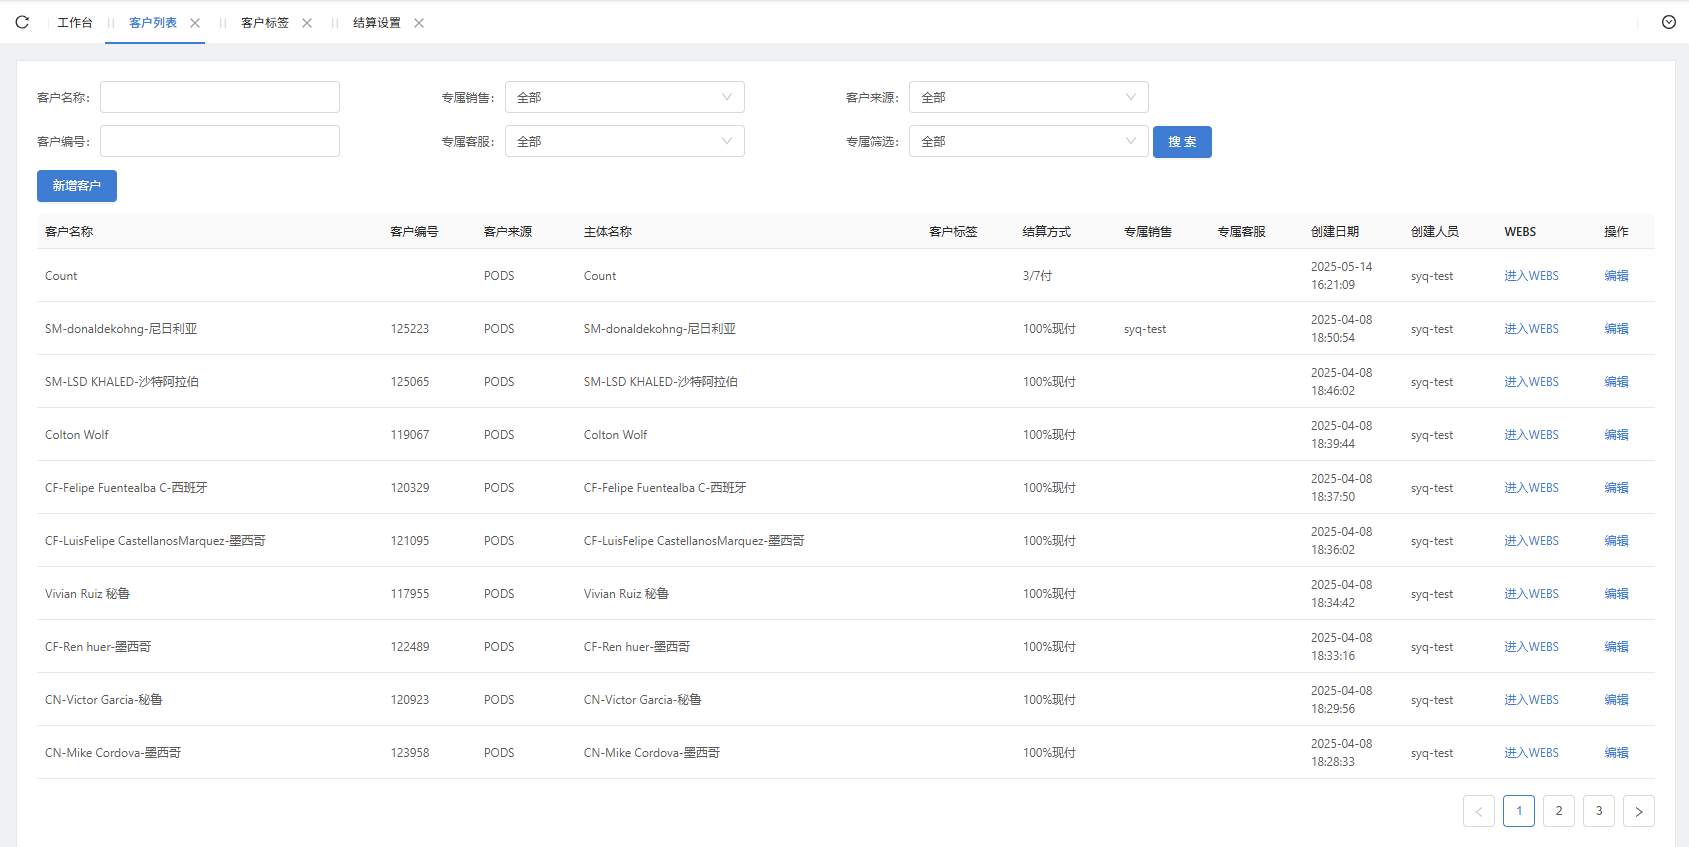Select customer number 125223 cell
Image resolution: width=1689 pixels, height=847 pixels.
coord(410,329)
